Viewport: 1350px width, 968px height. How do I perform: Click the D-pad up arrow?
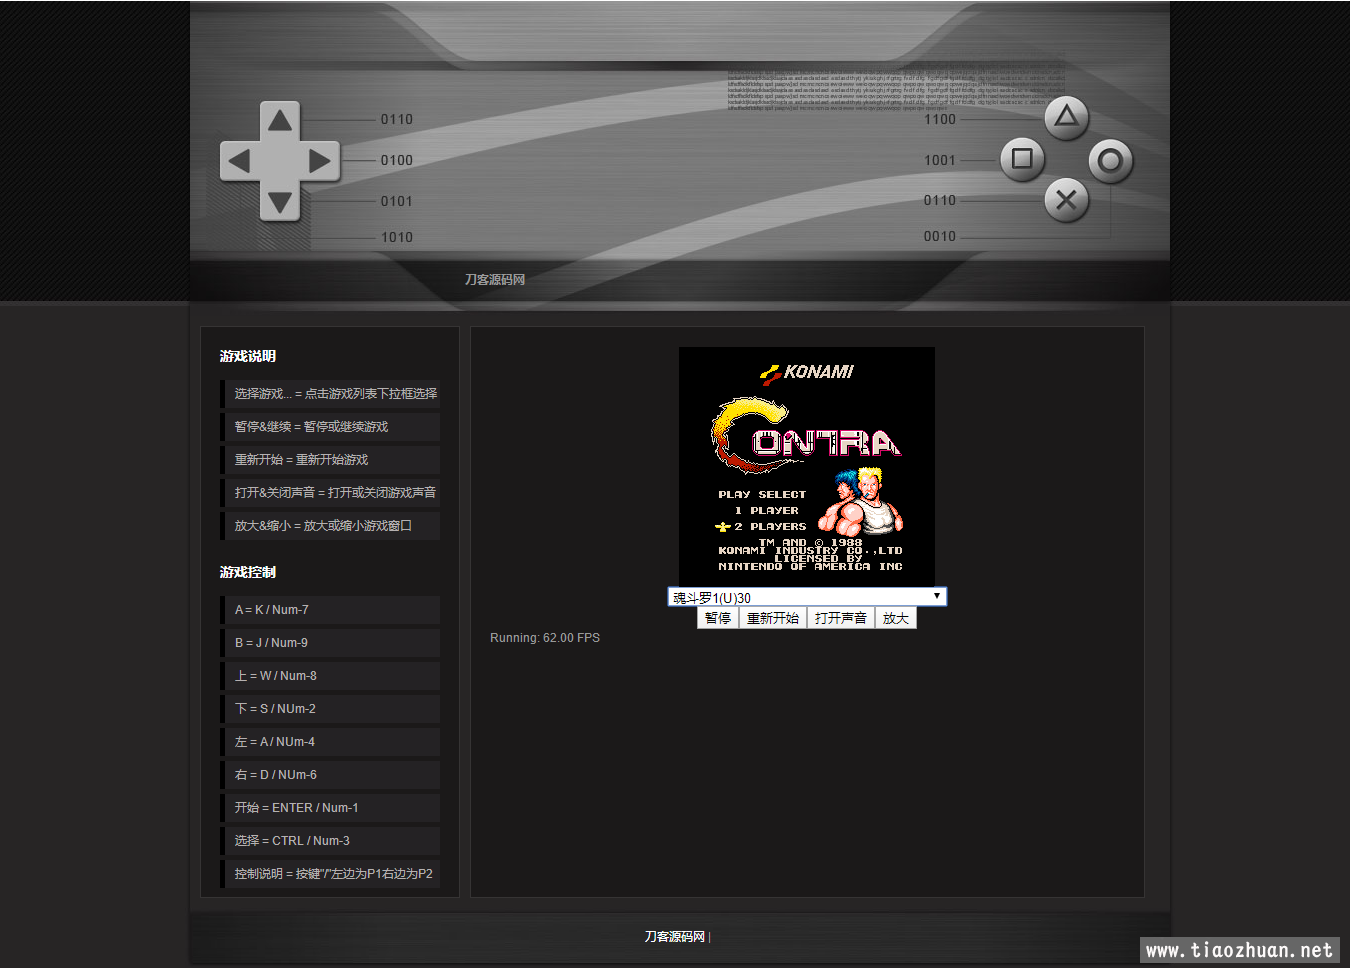280,121
